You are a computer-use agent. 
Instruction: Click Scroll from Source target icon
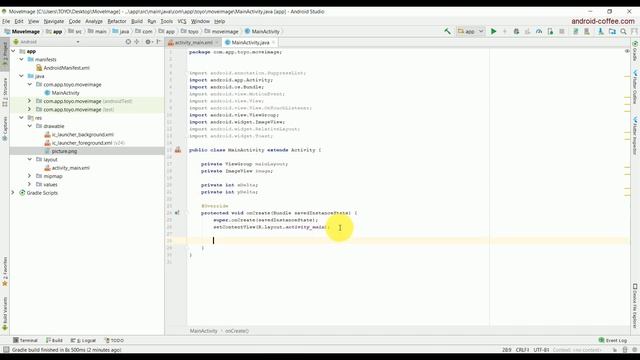128,42
